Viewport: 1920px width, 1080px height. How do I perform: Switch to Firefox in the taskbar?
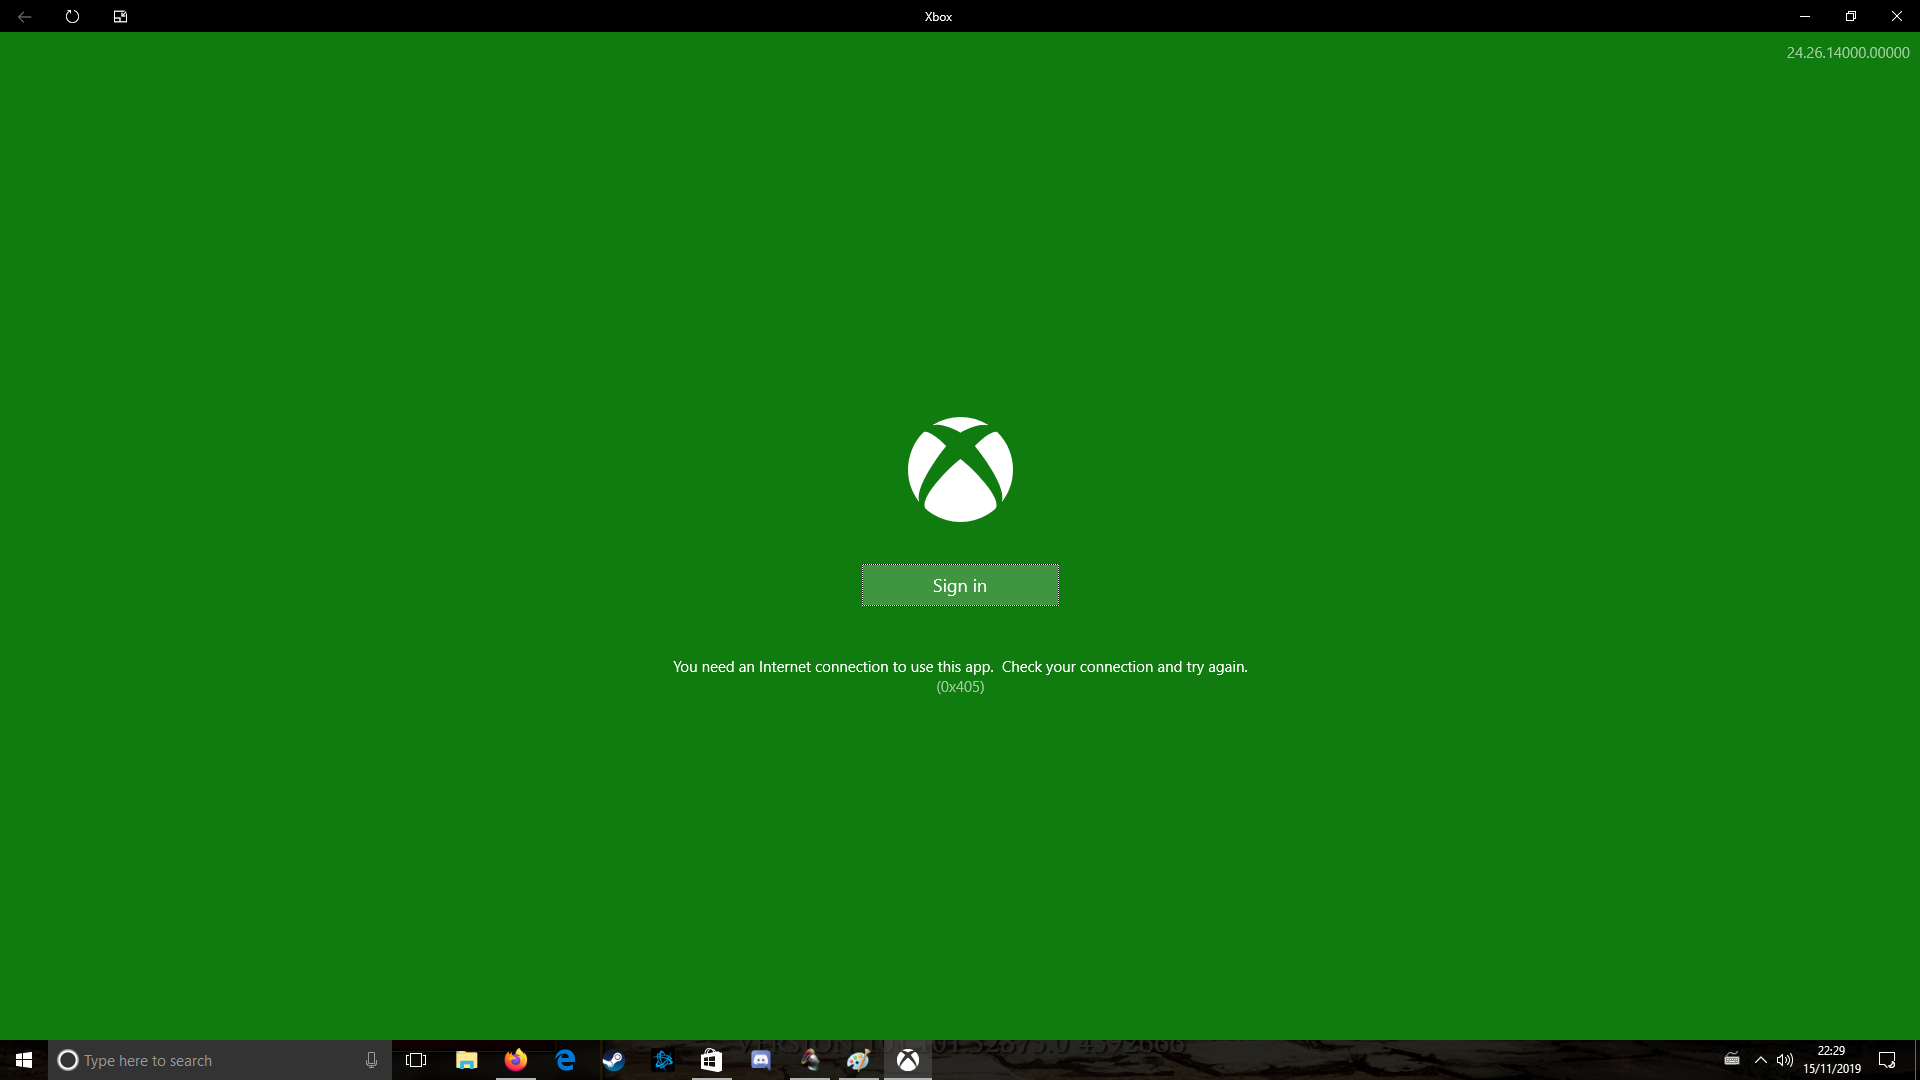(515, 1060)
